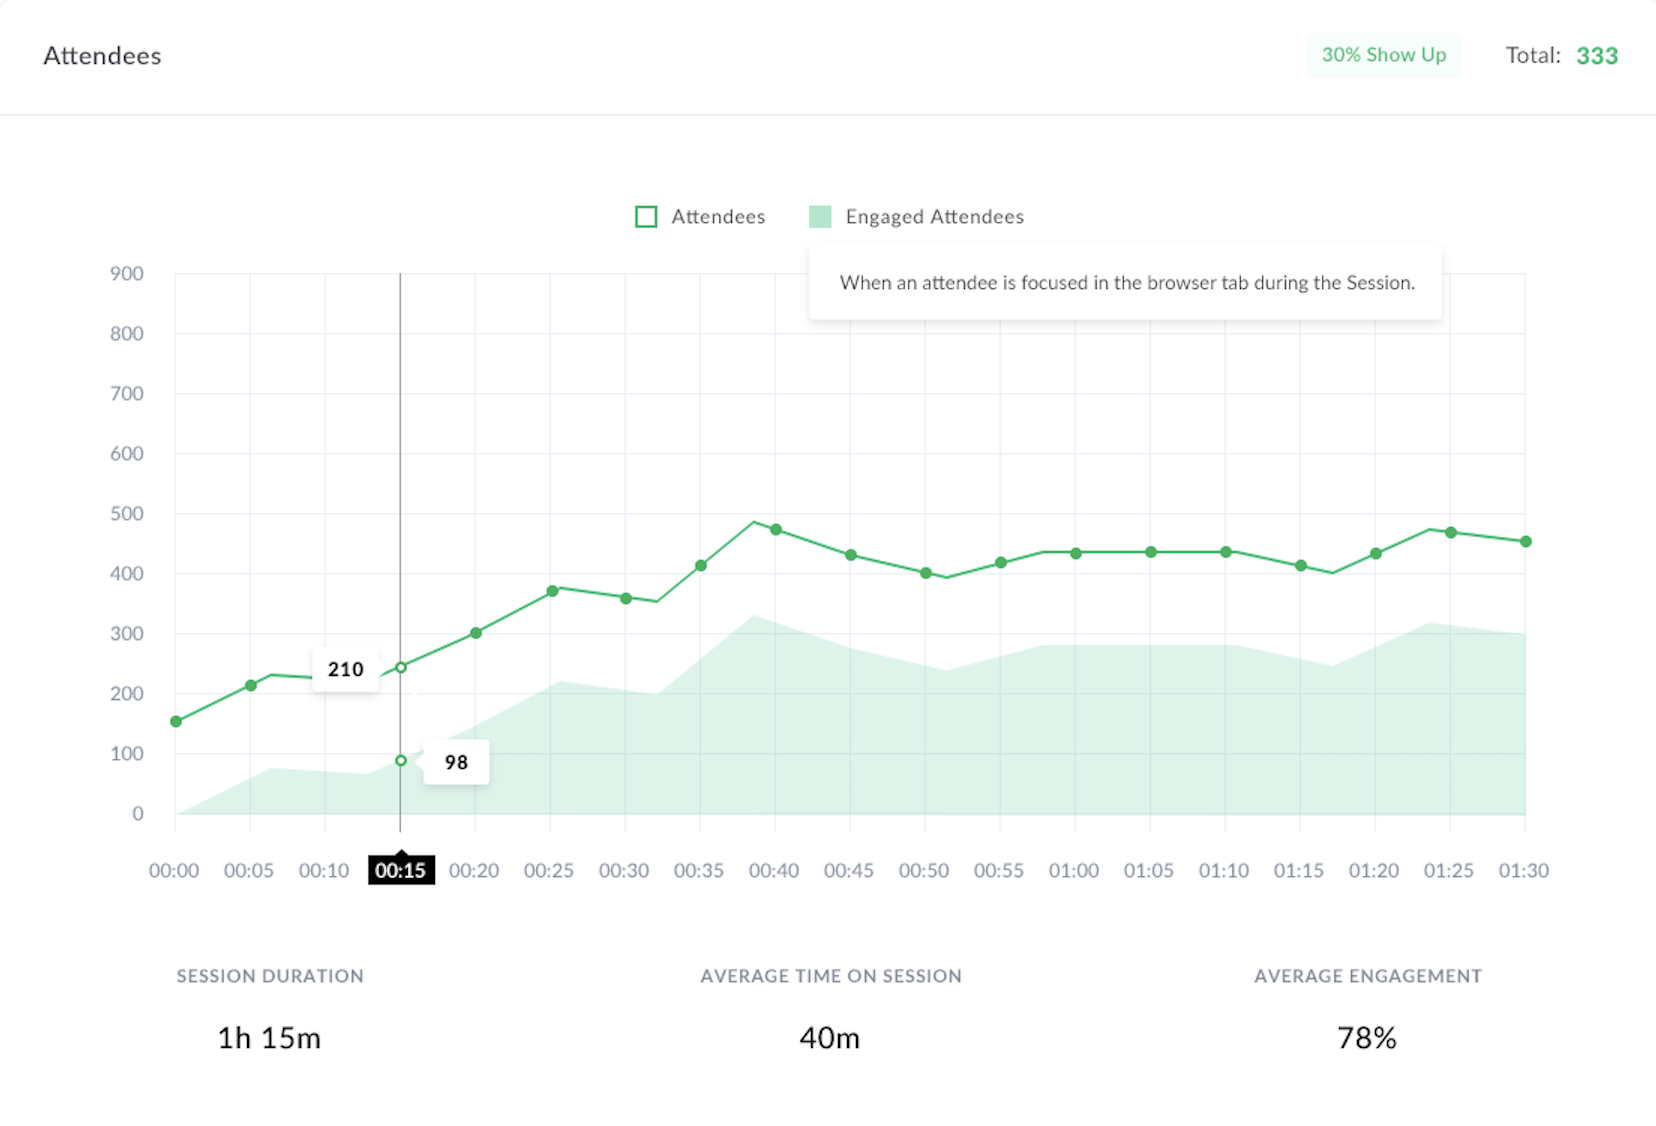
Task: Select the highlighted 00:15 time marker
Action: [x=401, y=870]
